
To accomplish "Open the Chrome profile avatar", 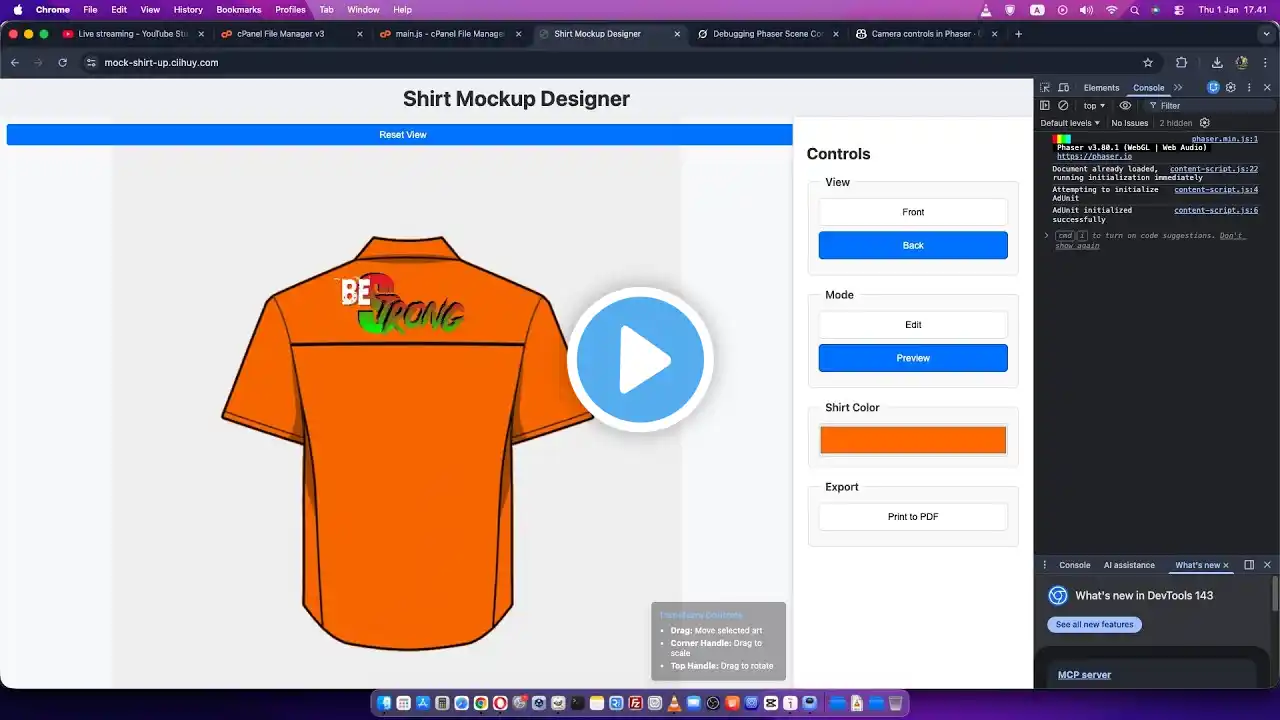I will pos(1242,62).
